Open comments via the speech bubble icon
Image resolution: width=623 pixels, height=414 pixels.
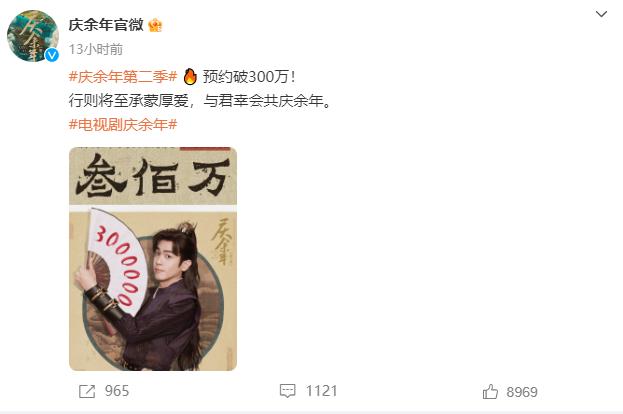pos(288,391)
